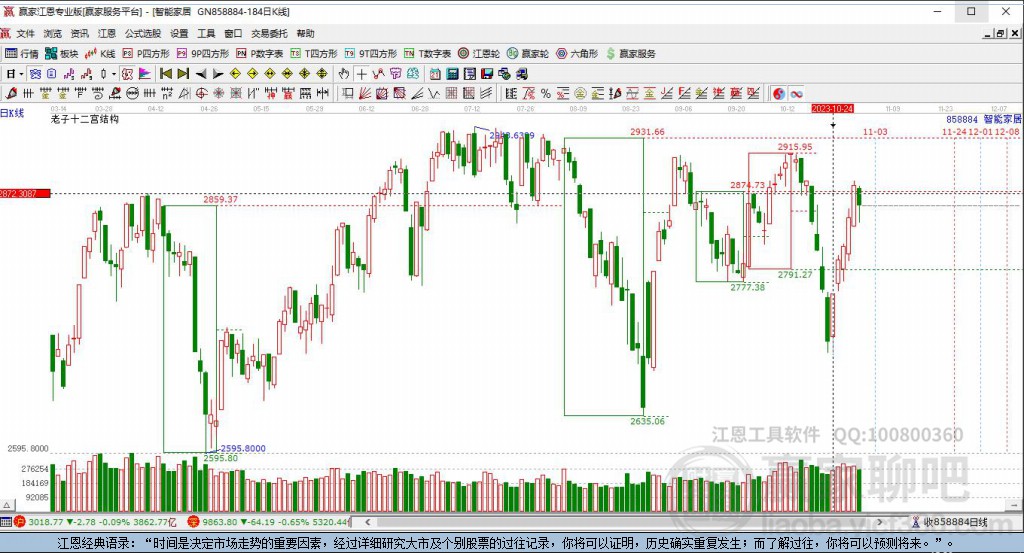
Task: Open the 公式选股 menu
Action: [143, 33]
